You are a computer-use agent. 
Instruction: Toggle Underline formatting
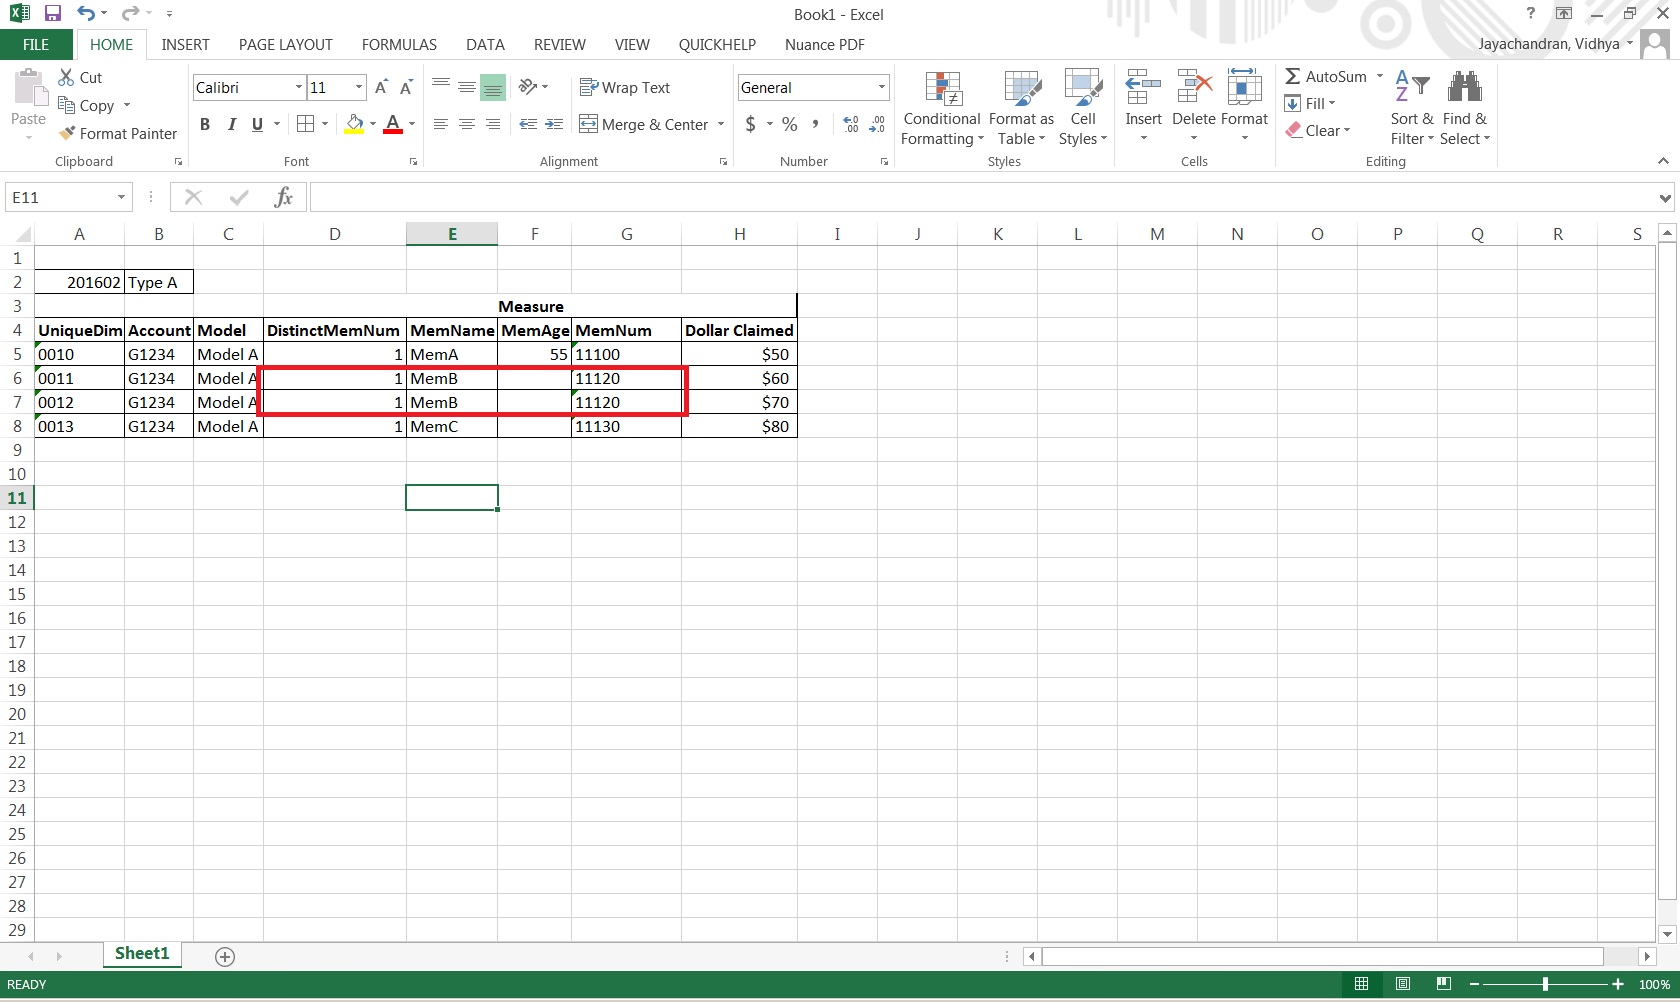click(x=257, y=124)
